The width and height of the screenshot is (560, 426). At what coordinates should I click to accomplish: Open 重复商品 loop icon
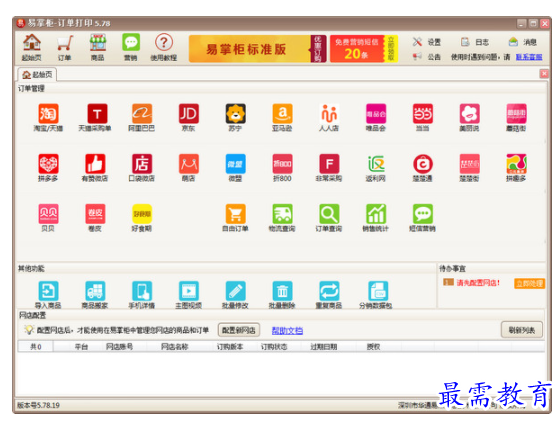tap(329, 295)
